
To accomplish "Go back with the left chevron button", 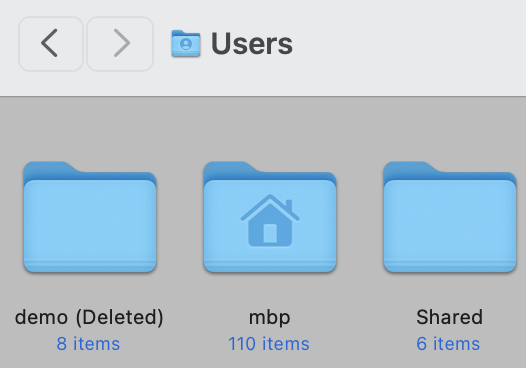I will point(51,44).
